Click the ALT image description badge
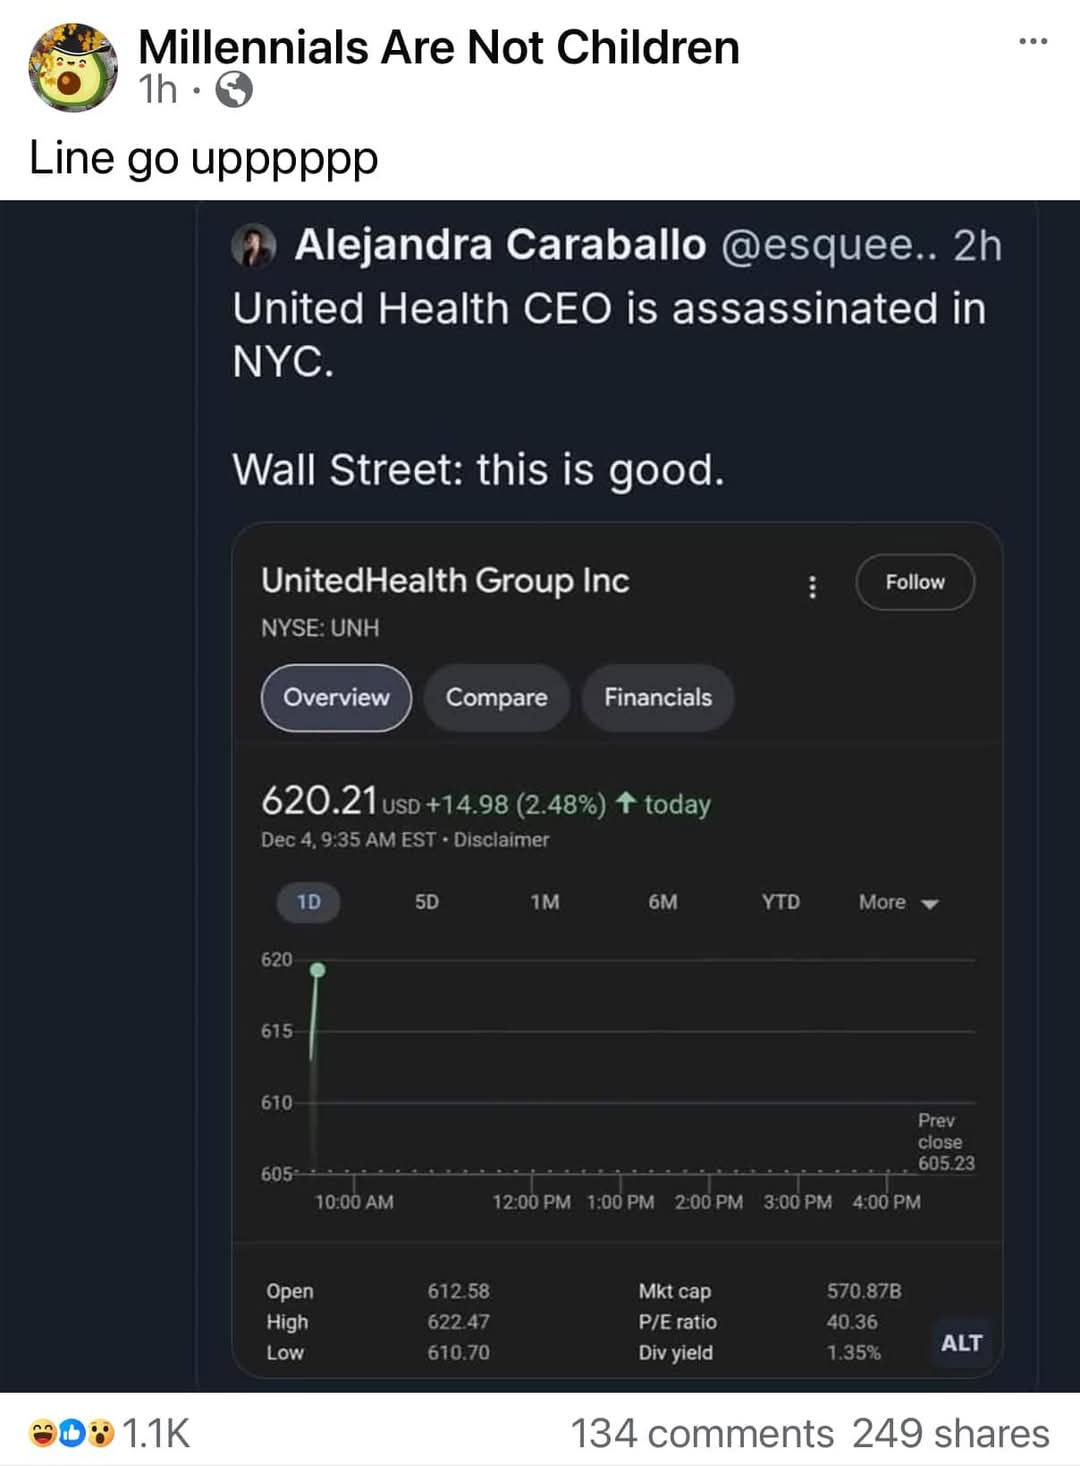Screen dimensions: 1080x1466 961,1343
